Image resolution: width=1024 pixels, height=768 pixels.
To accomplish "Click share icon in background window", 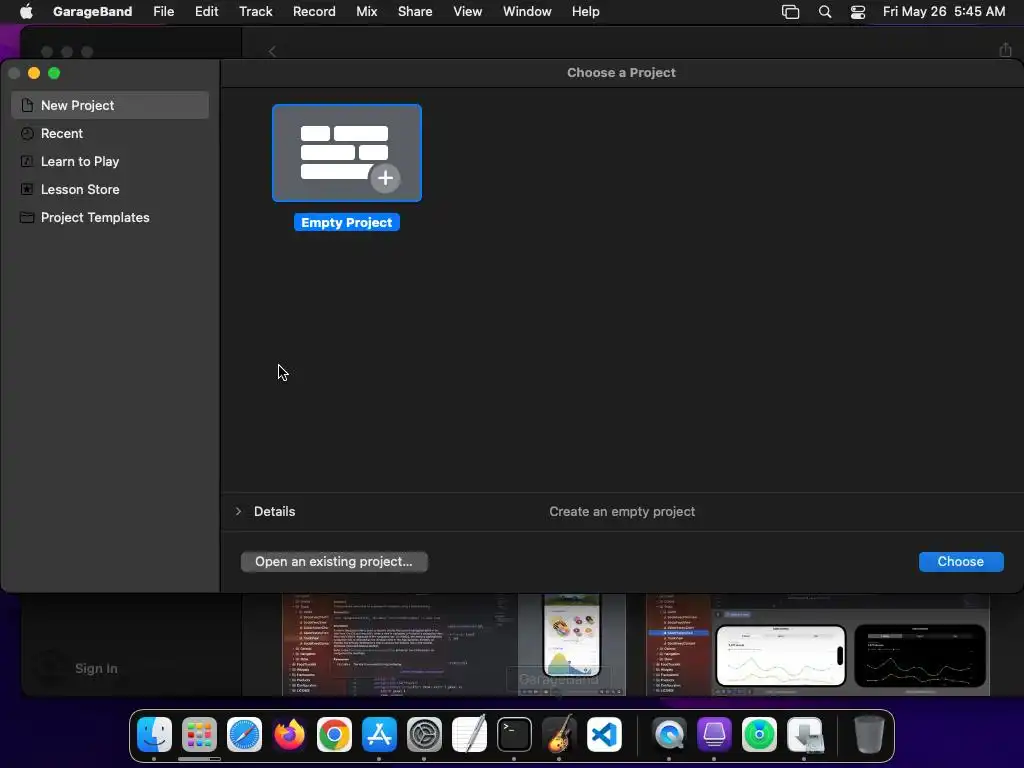I will [1006, 50].
